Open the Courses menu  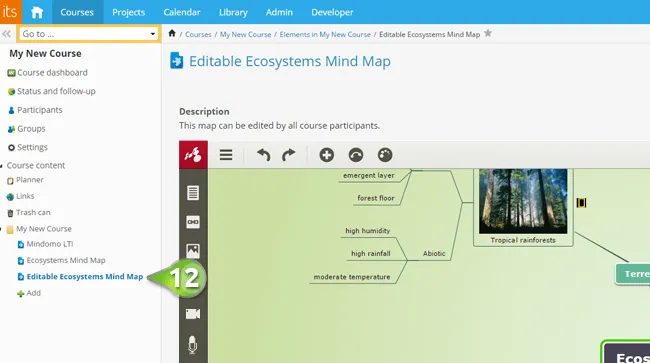(77, 12)
